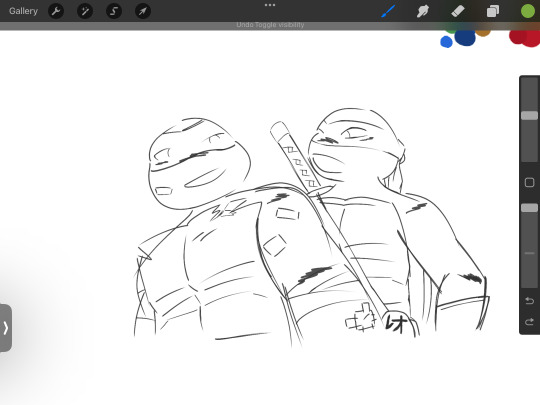Tap the small blue paint dot

click(446, 42)
